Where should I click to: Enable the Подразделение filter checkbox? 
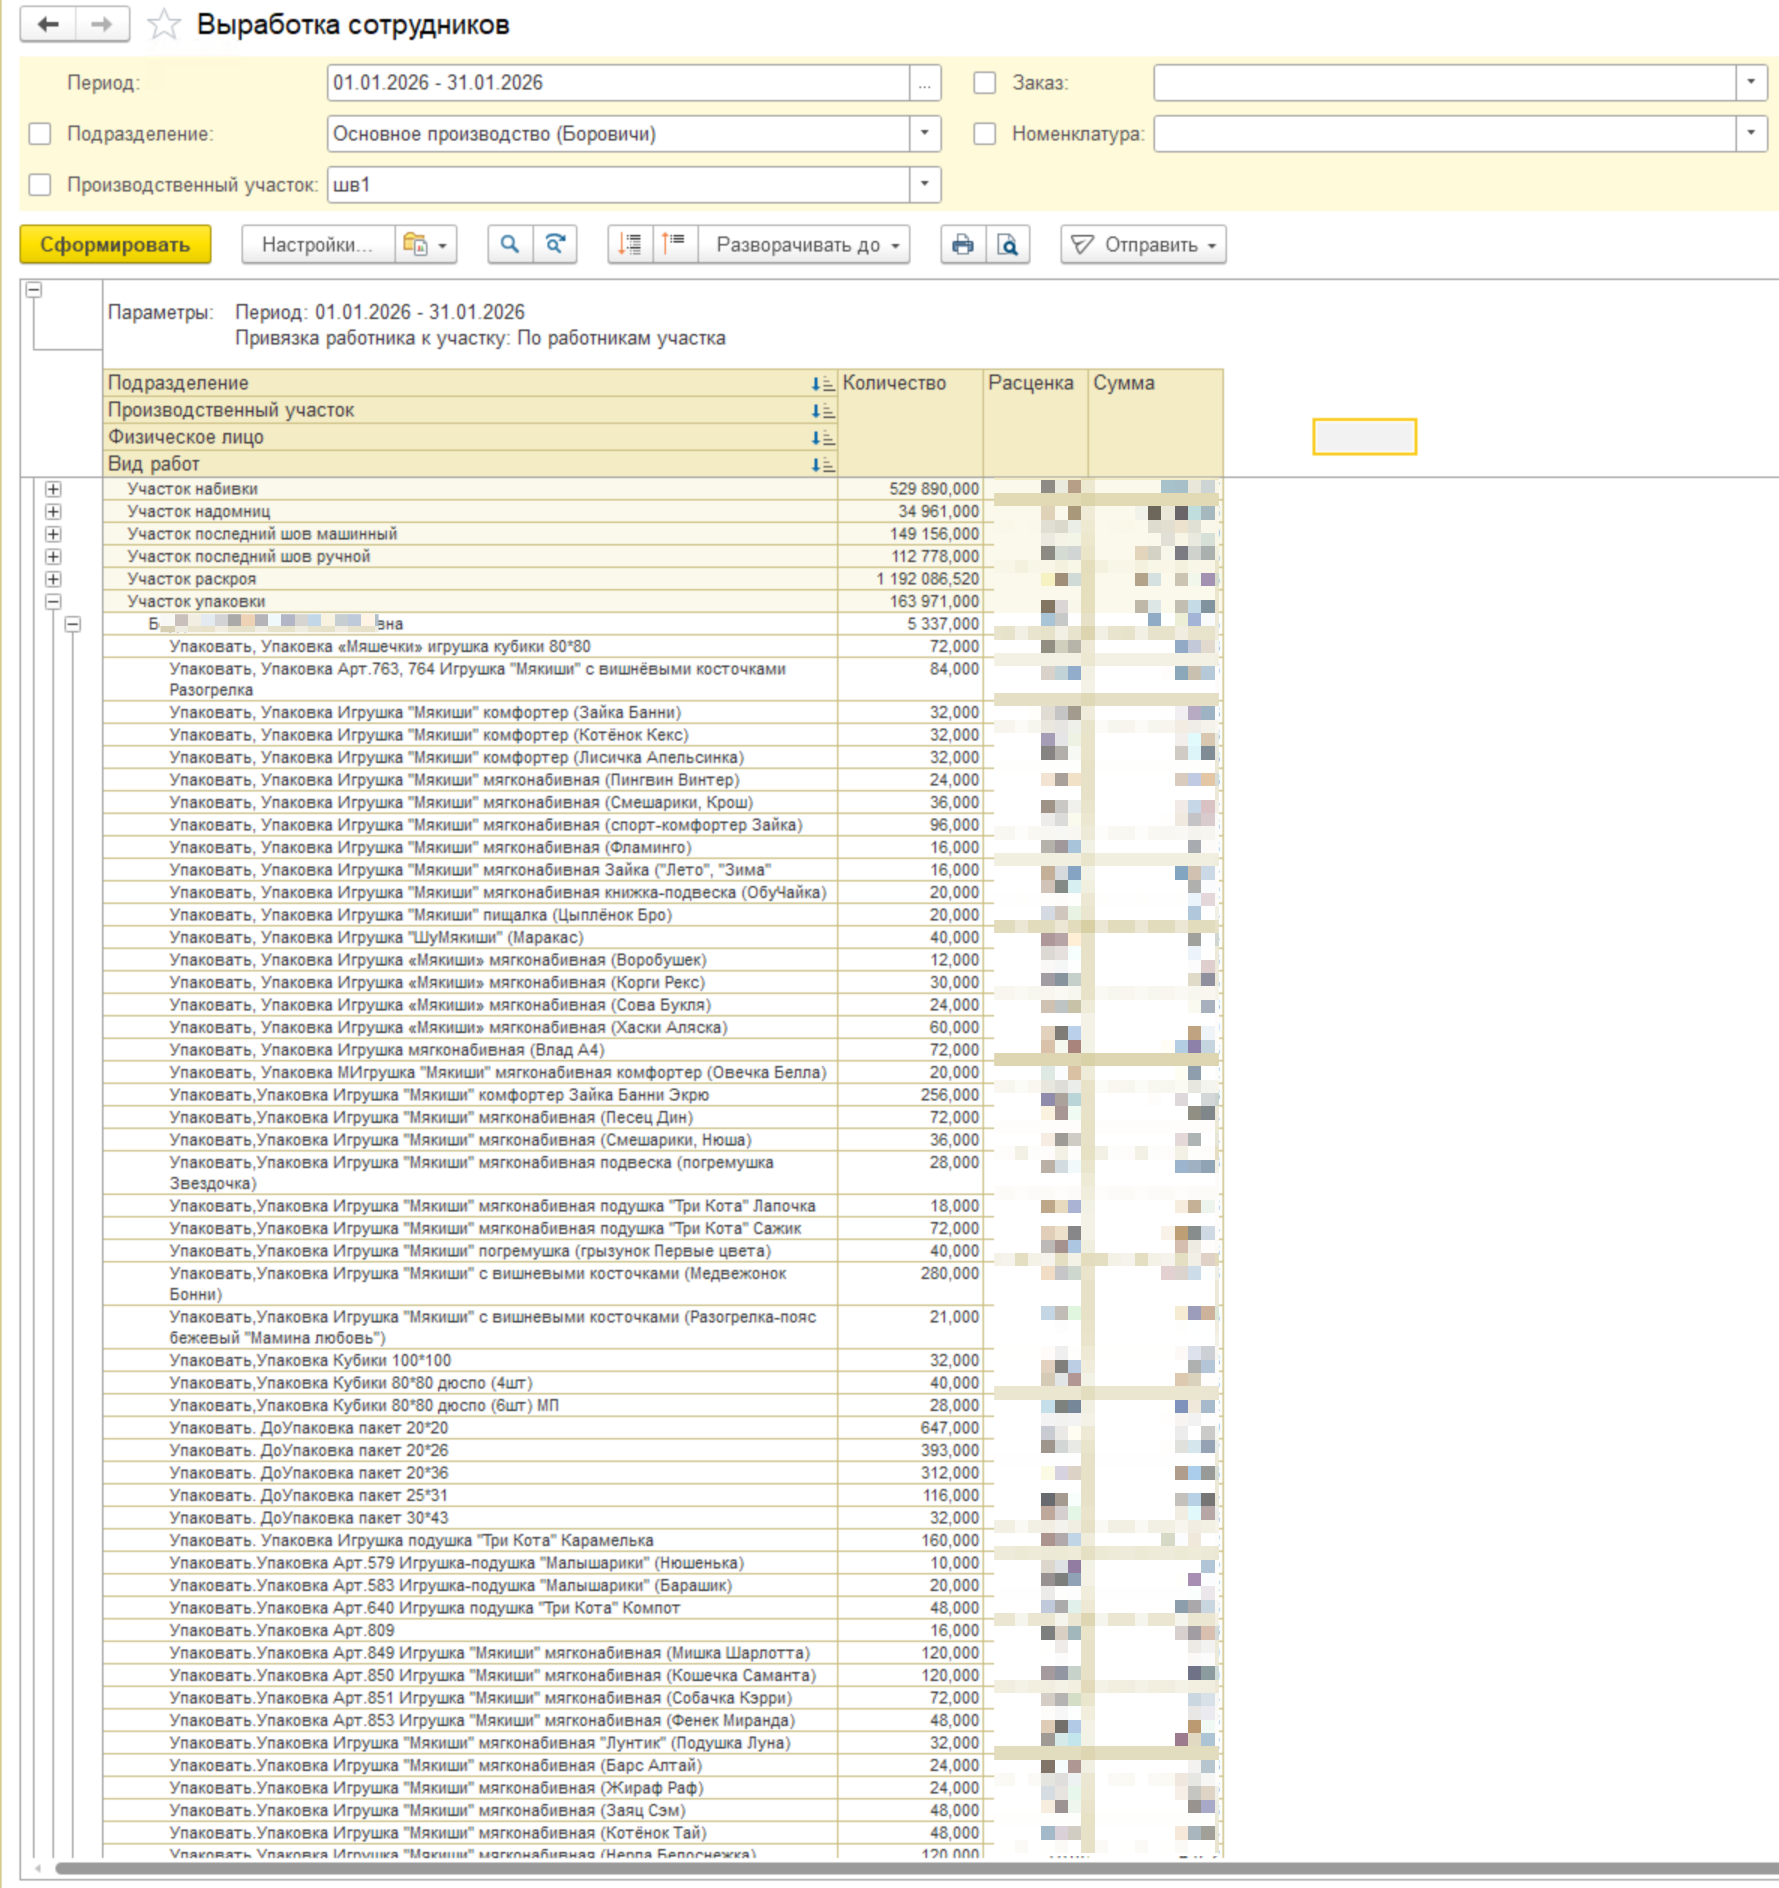click(40, 134)
